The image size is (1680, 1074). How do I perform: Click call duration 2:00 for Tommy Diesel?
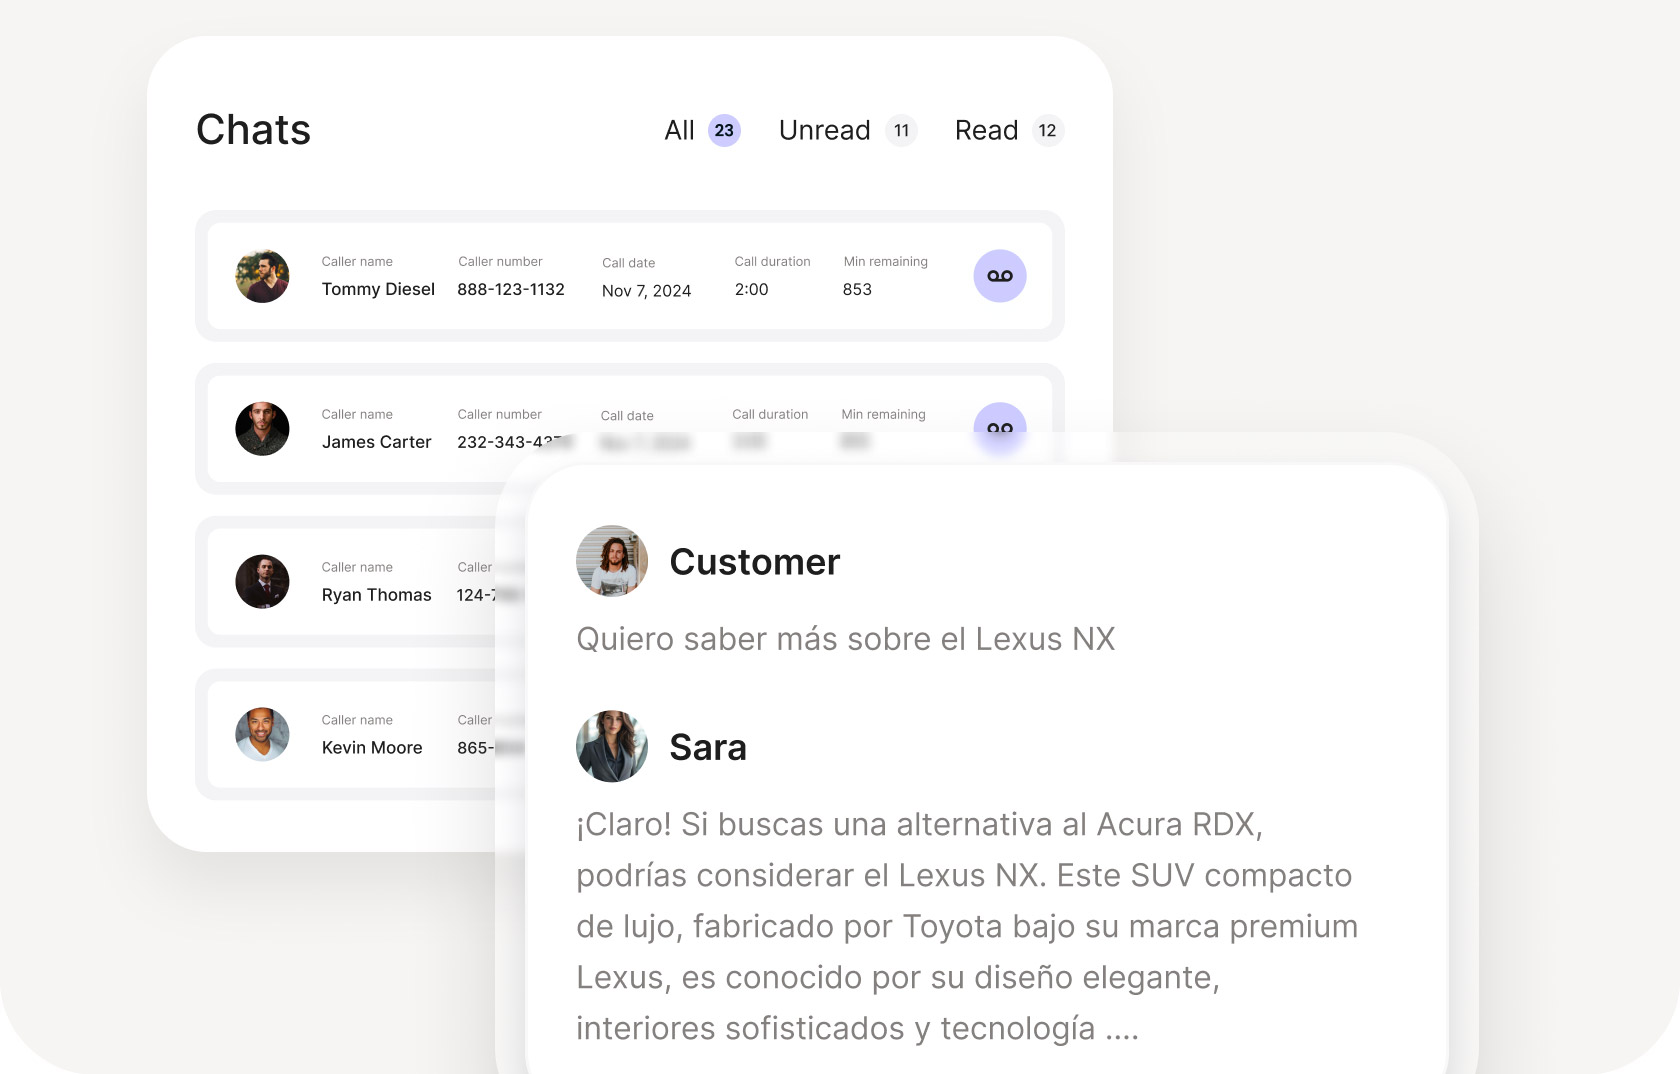[x=751, y=289]
